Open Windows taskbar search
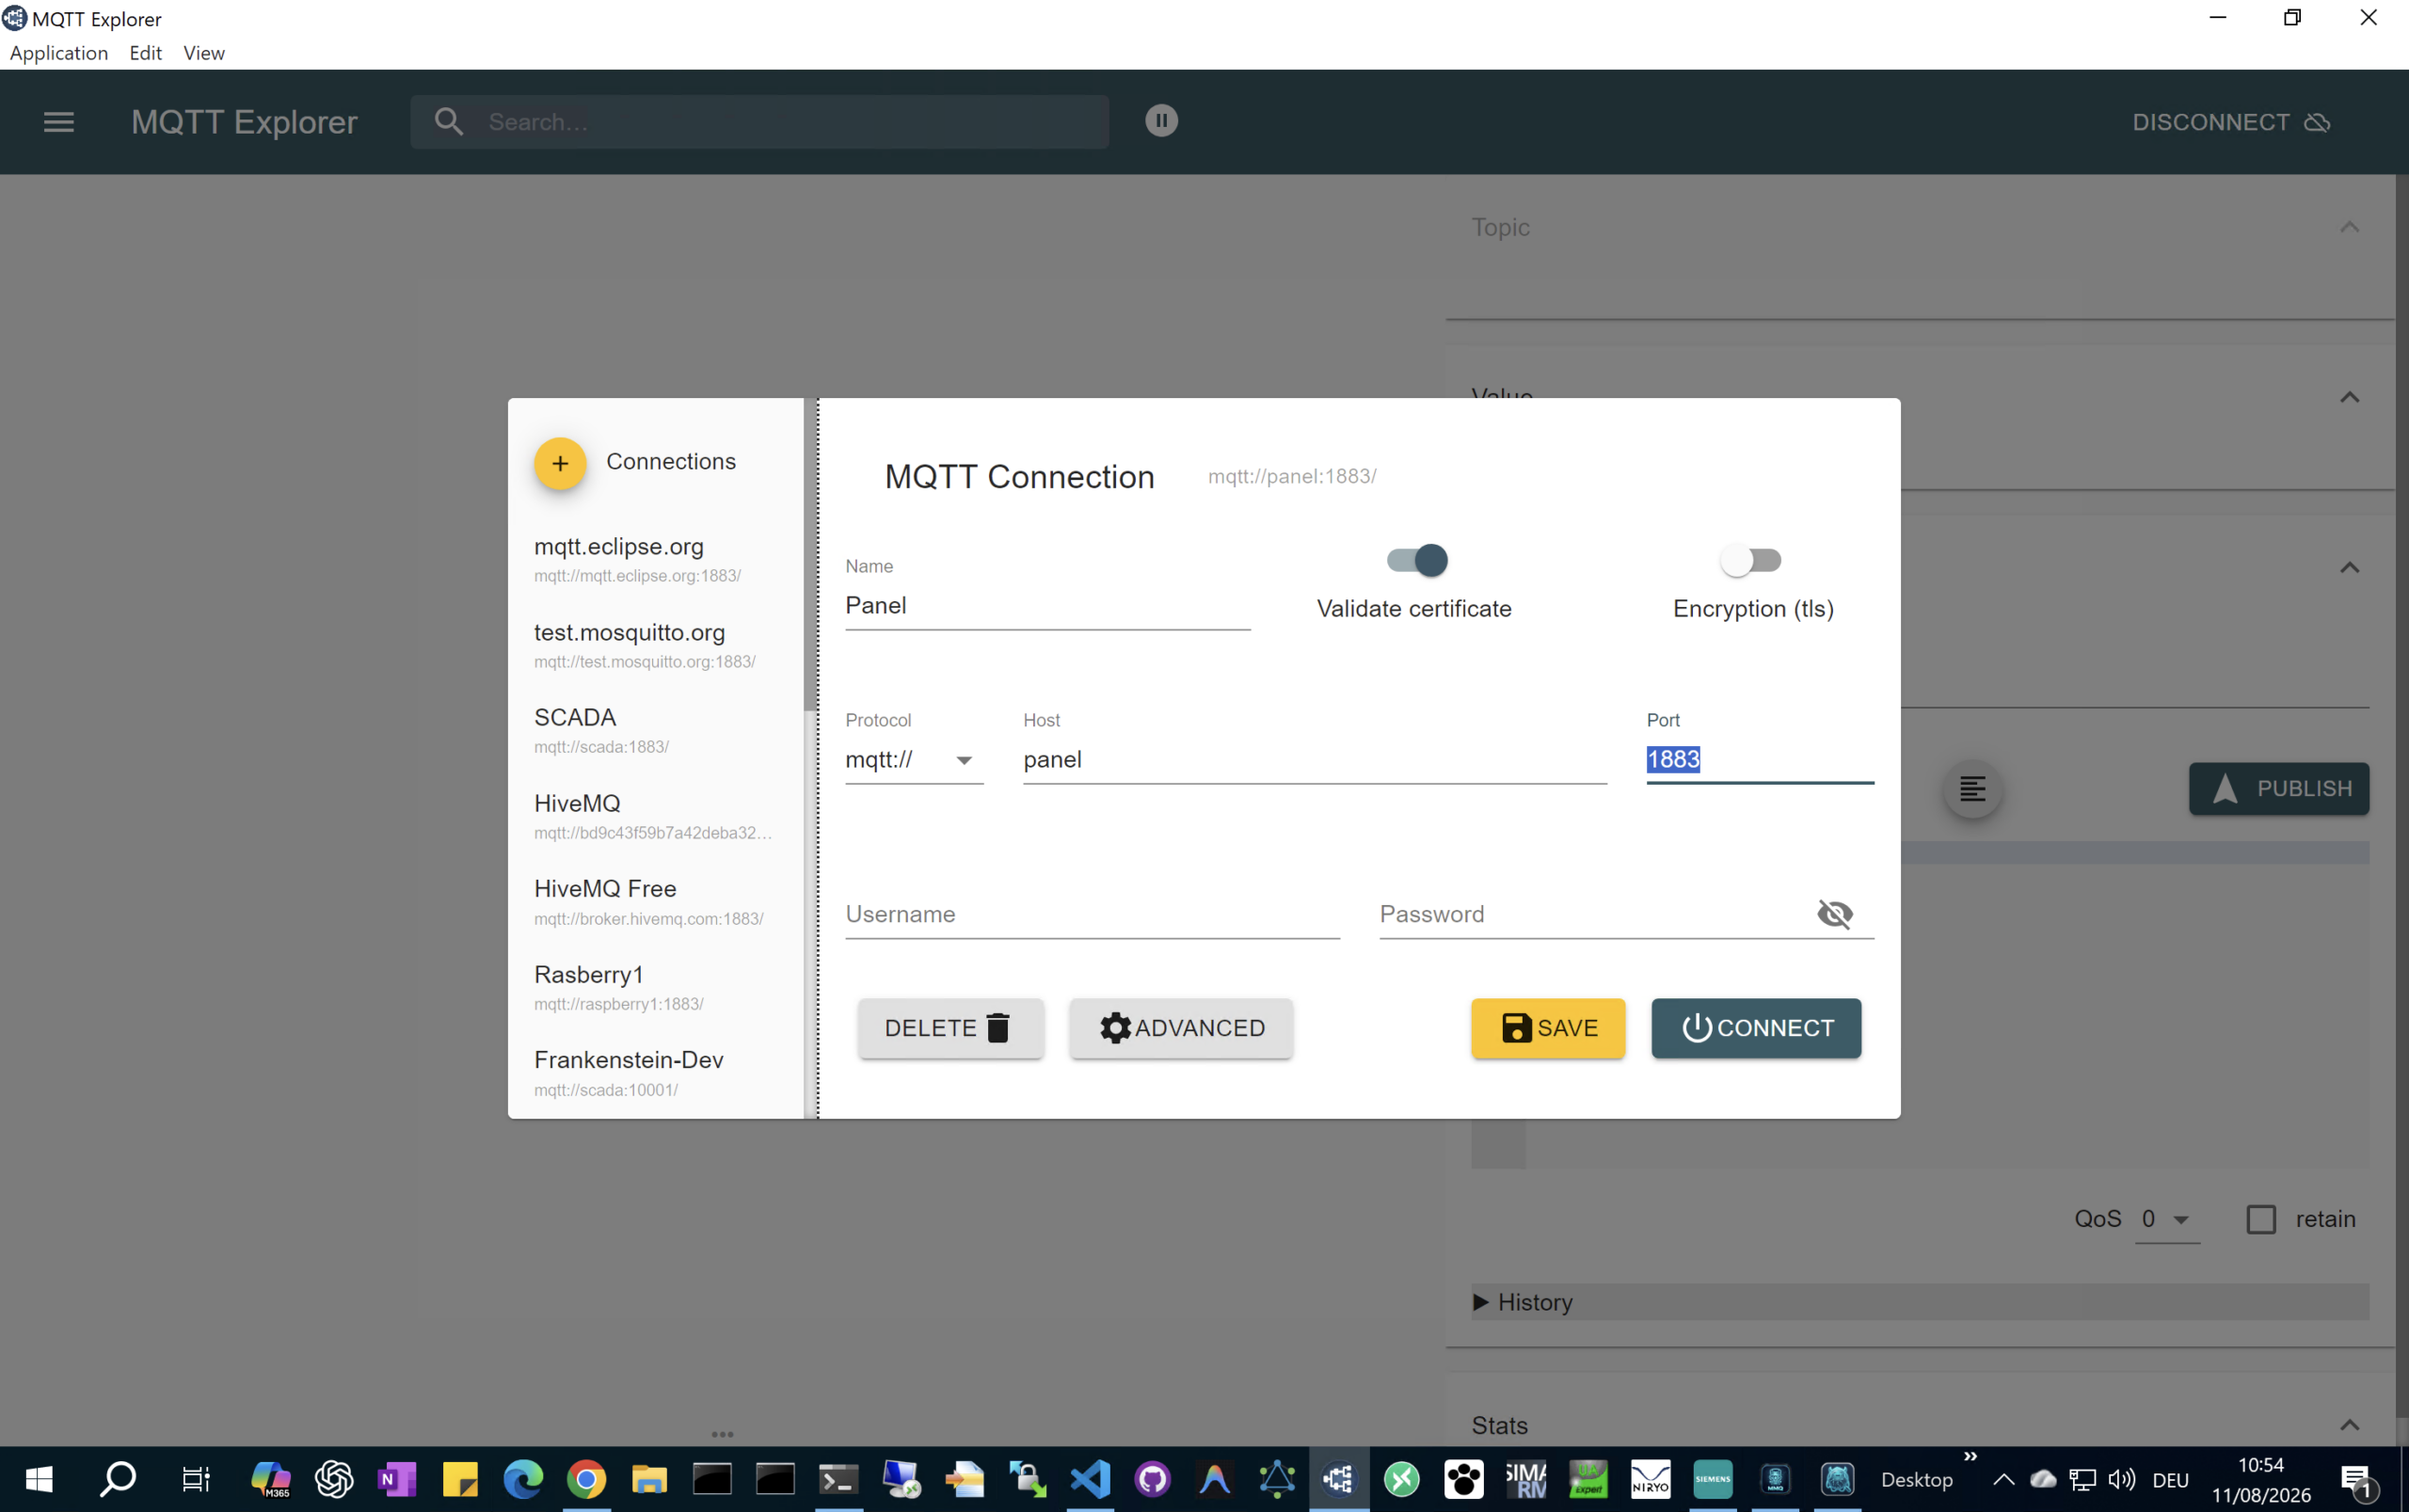This screenshot has width=2409, height=1512. click(x=117, y=1479)
